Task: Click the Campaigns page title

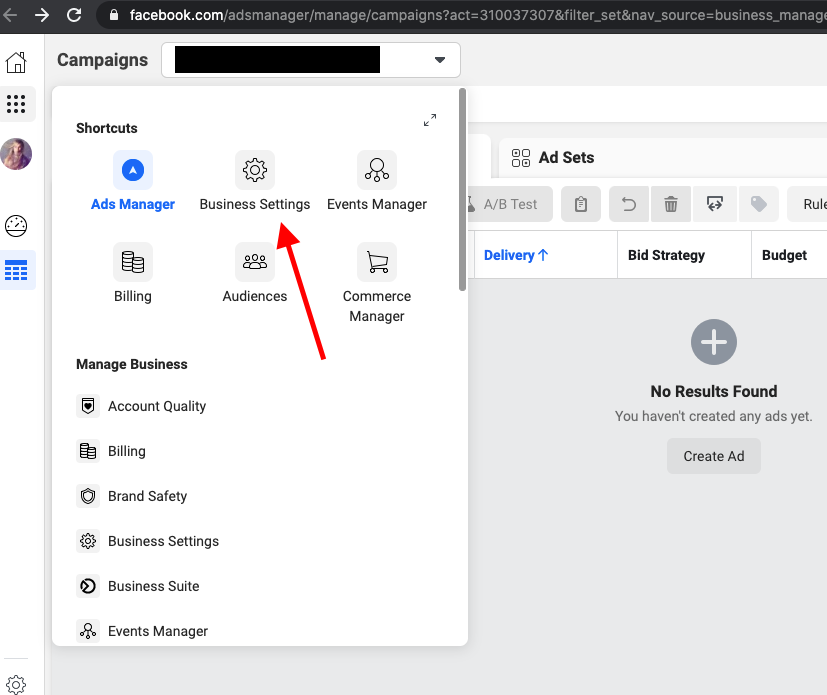Action: tap(102, 60)
